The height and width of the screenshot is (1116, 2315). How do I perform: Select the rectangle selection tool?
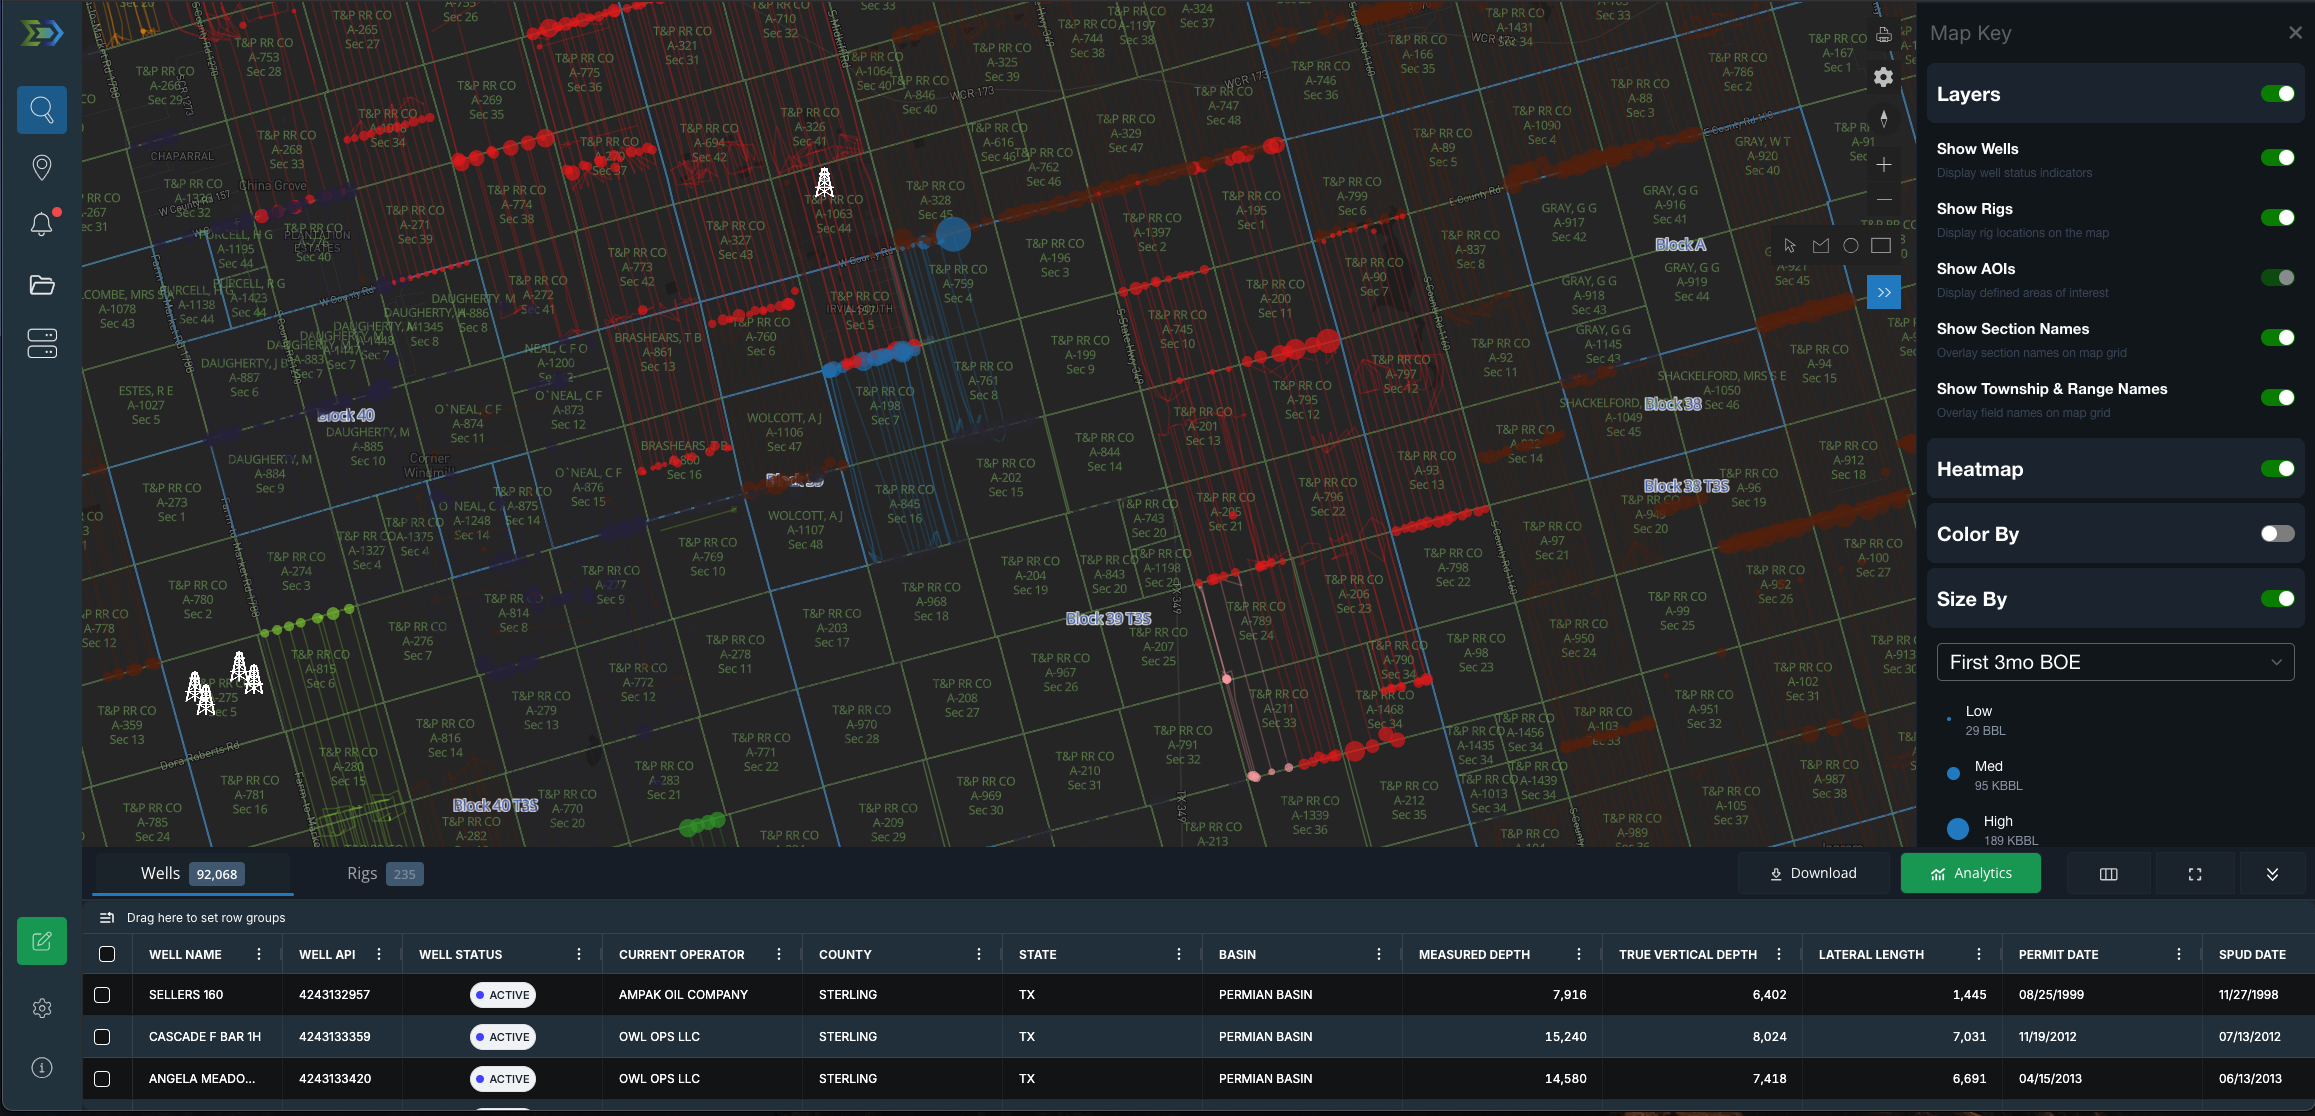coord(1881,246)
